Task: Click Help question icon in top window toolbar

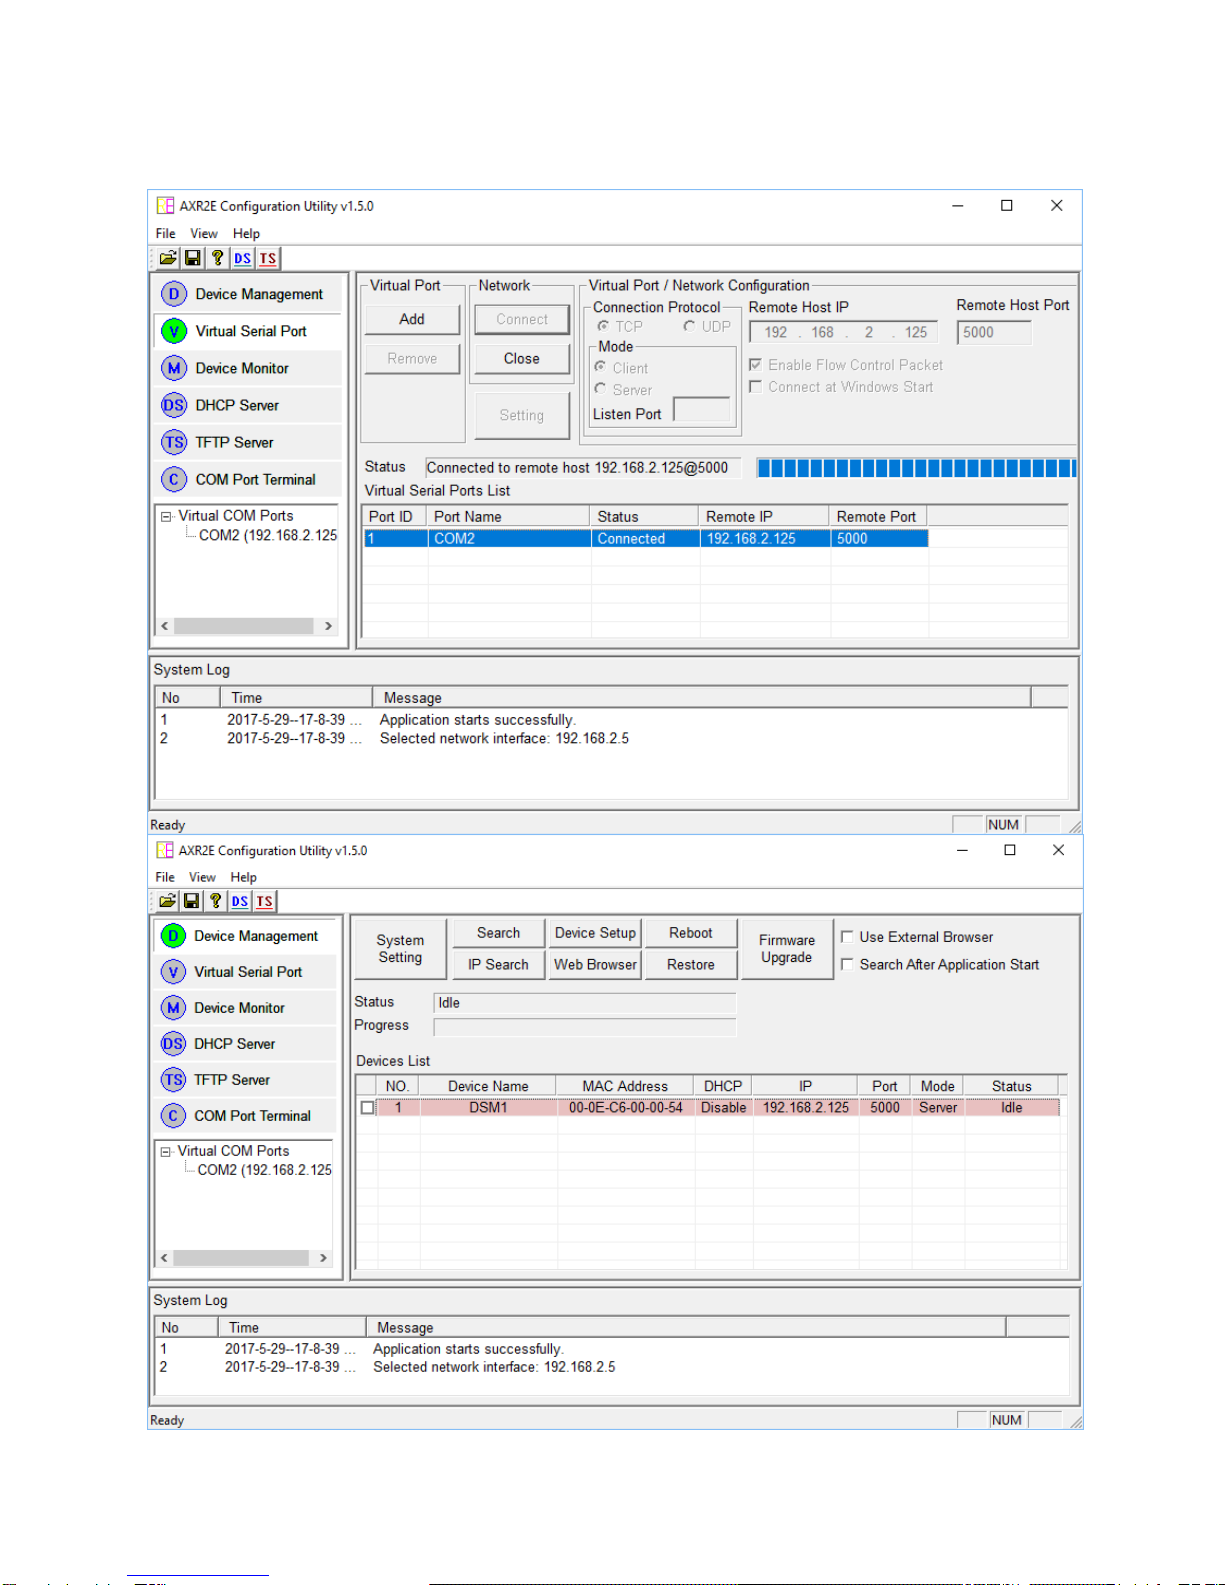Action: click(x=217, y=258)
